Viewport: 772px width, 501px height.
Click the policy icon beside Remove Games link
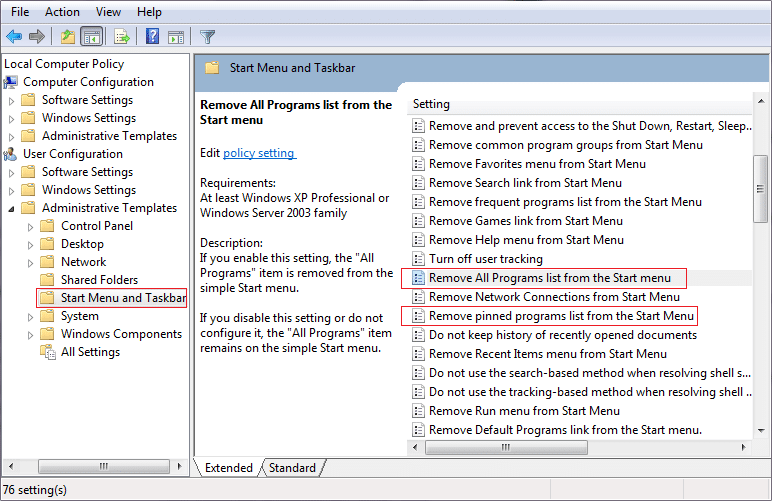[x=418, y=221]
